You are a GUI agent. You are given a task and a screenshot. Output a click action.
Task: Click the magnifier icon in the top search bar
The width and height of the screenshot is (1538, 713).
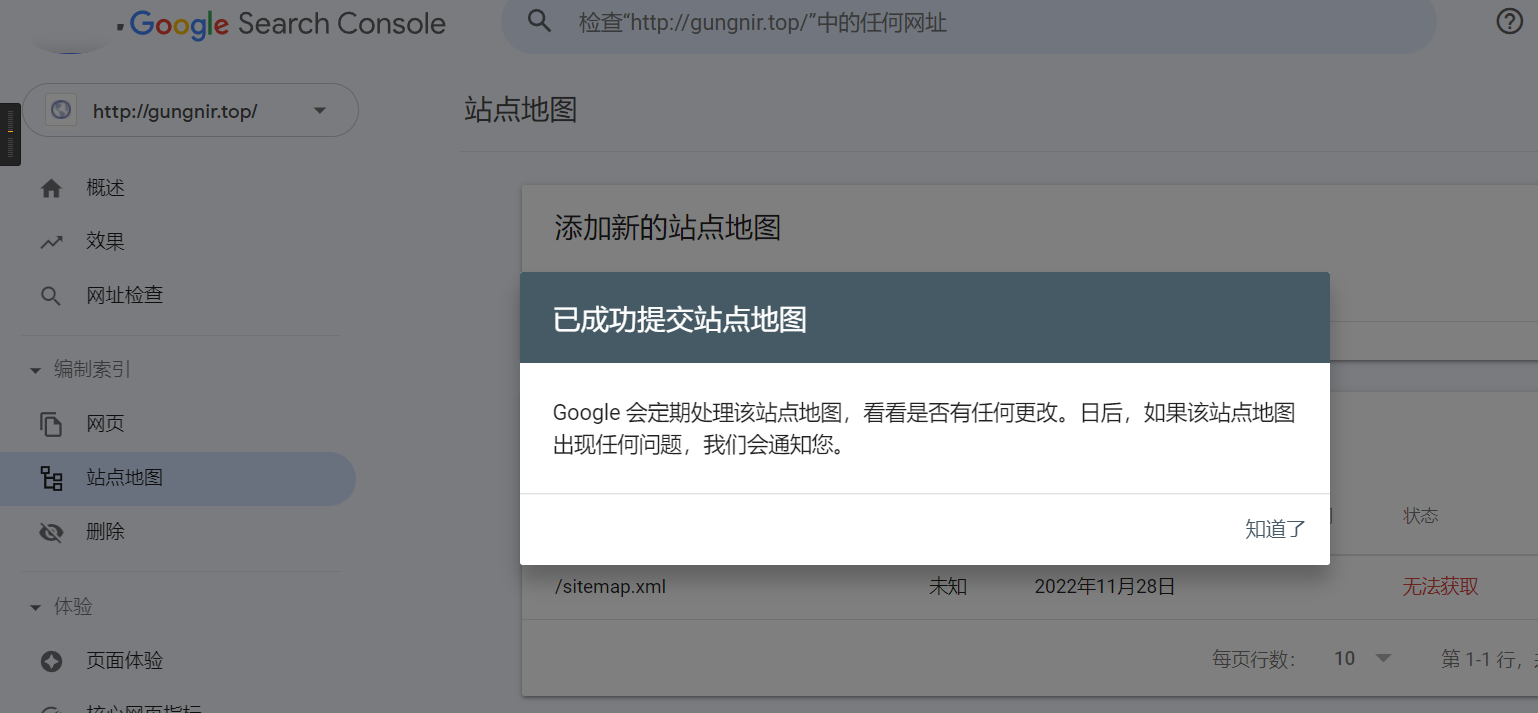[x=539, y=21]
